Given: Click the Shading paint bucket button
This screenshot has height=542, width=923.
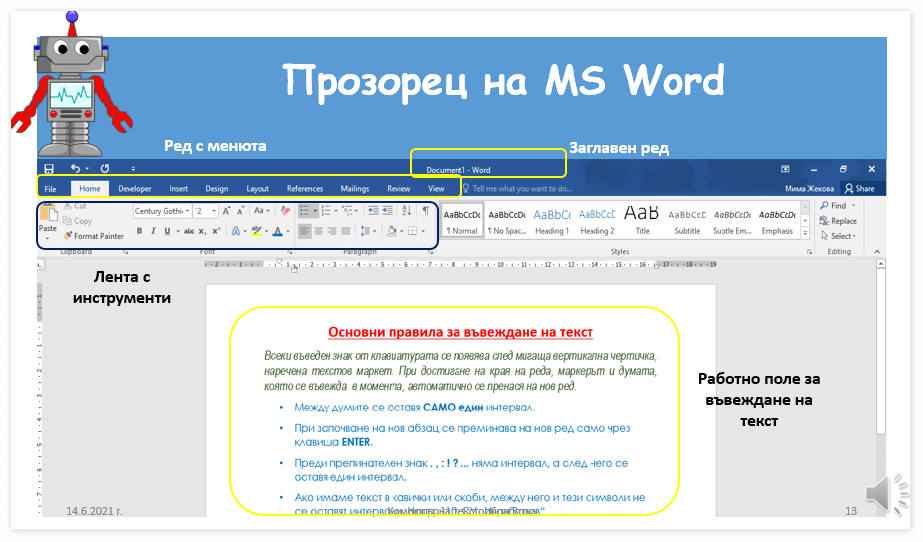Looking at the screenshot, I should [391, 231].
